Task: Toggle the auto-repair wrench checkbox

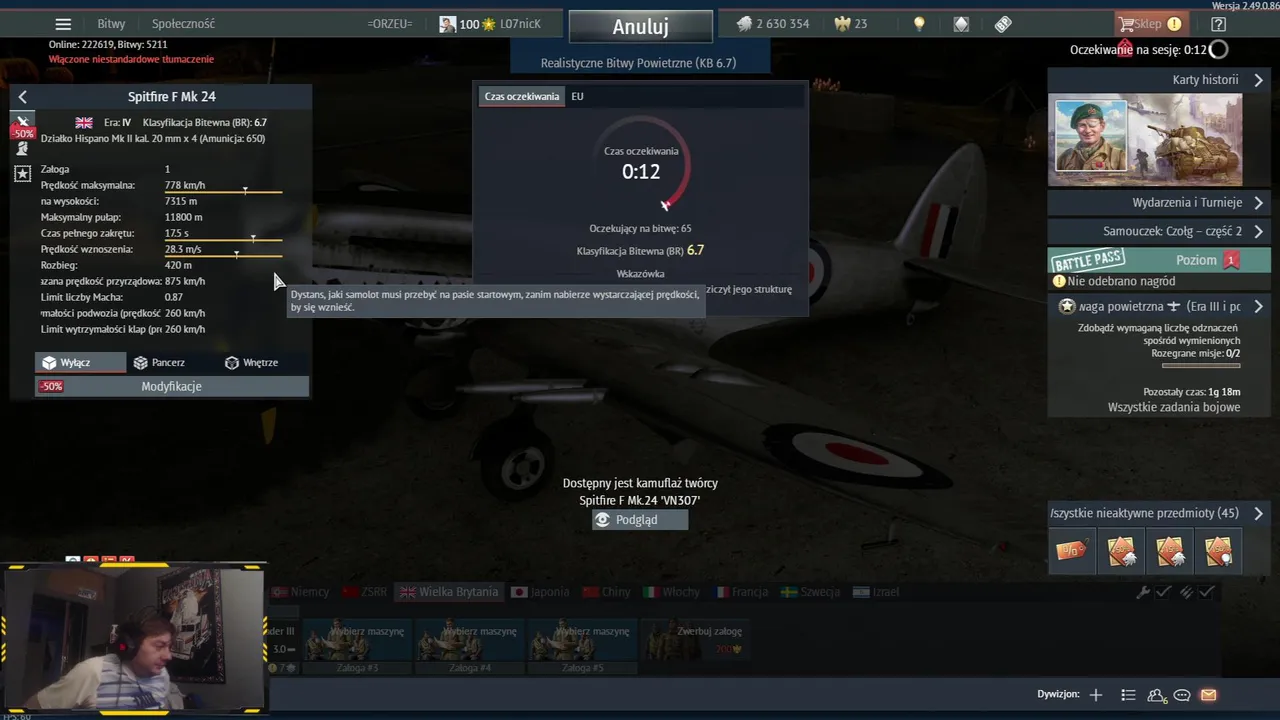Action: (x=1153, y=593)
